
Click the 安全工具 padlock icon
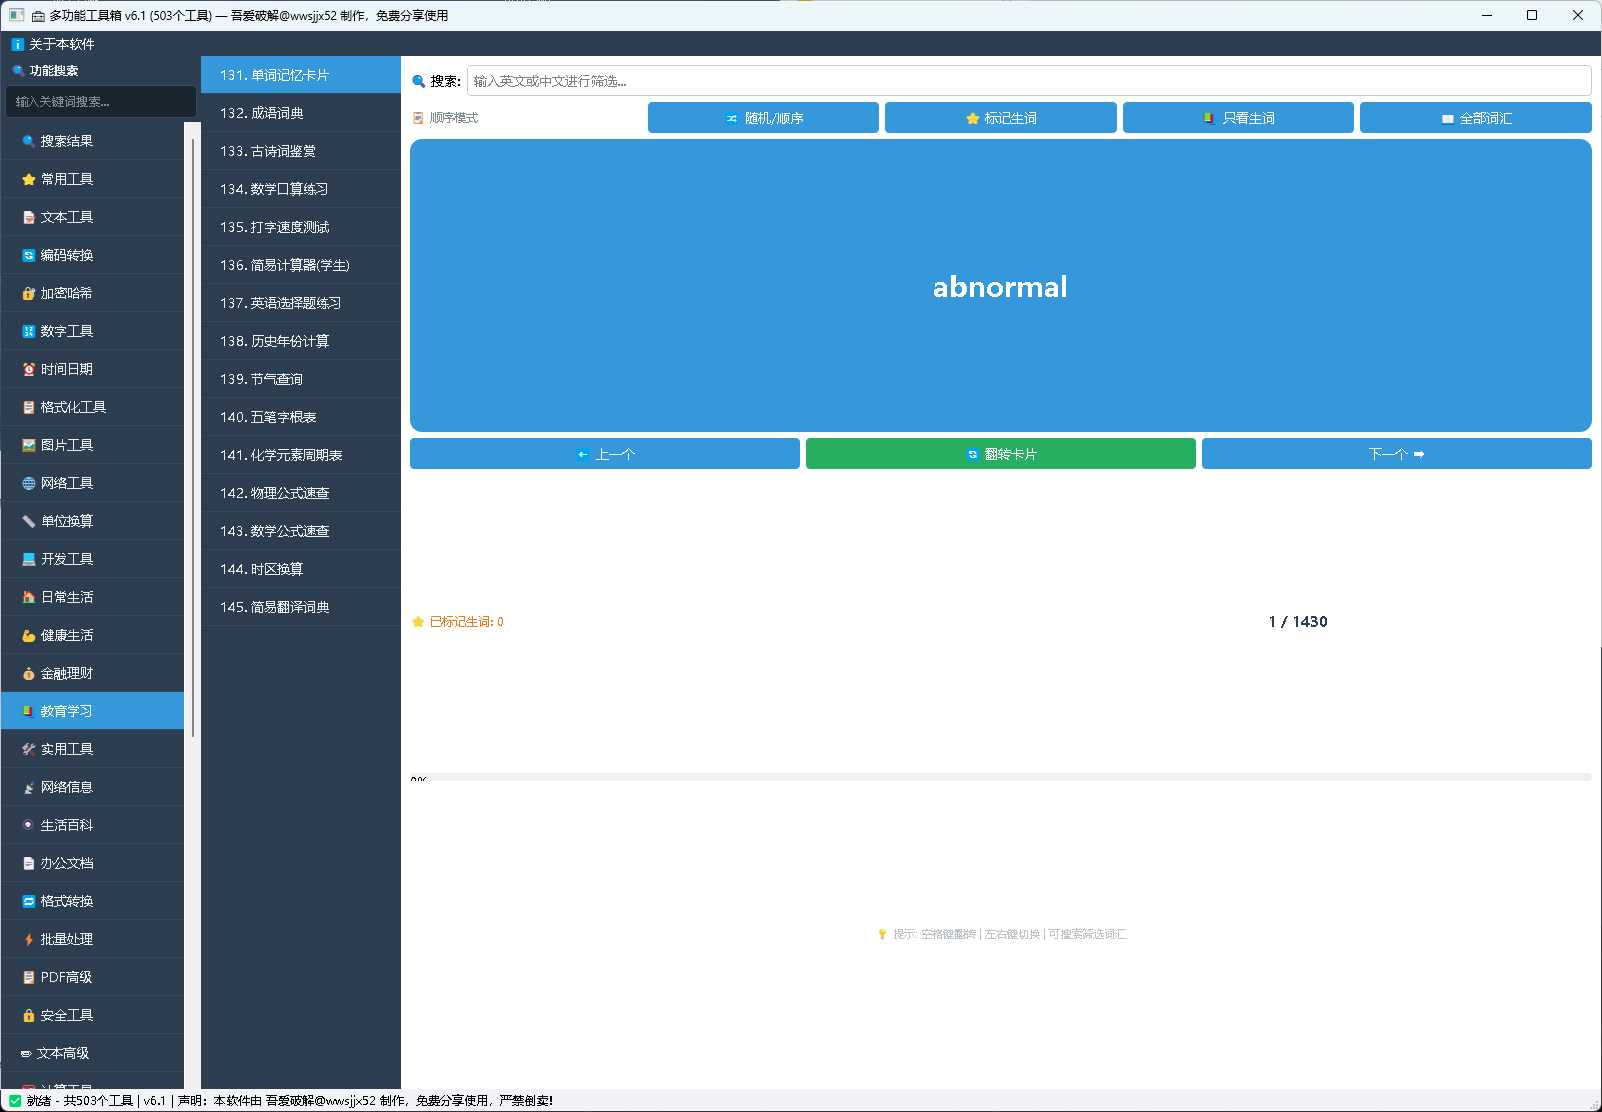29,1015
